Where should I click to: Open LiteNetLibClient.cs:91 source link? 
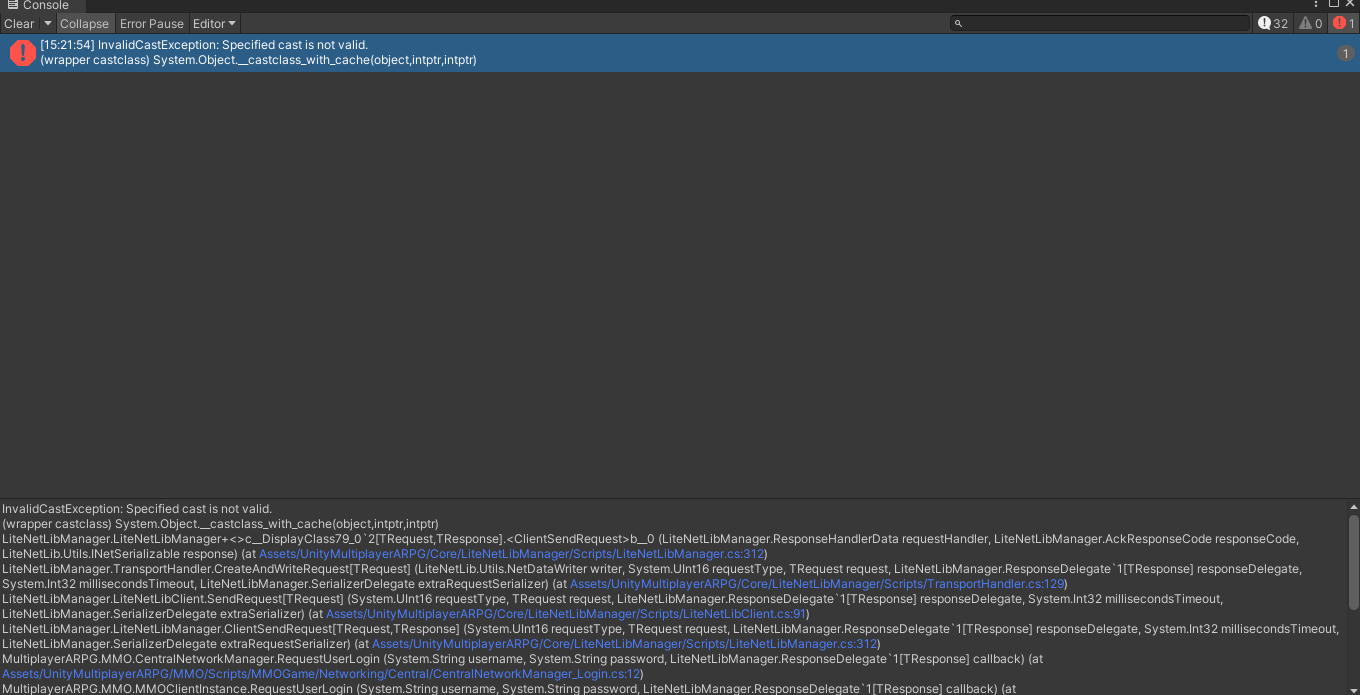[x=566, y=614]
